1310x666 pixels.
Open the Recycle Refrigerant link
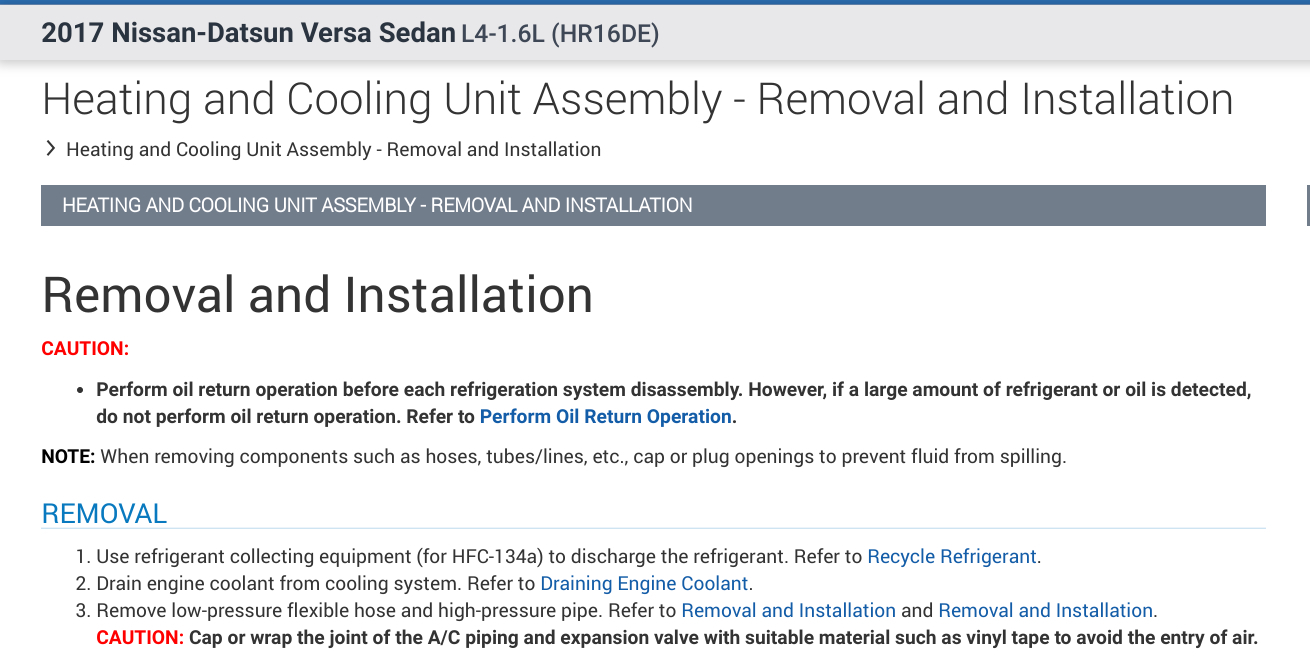point(952,557)
